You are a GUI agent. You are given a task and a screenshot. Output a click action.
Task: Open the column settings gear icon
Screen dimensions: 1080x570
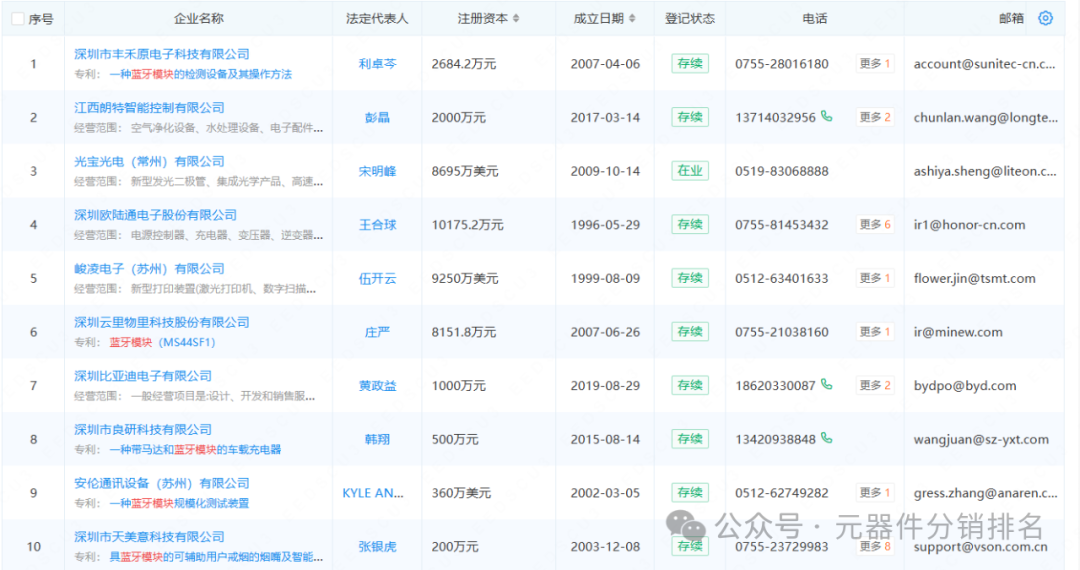click(x=1045, y=19)
